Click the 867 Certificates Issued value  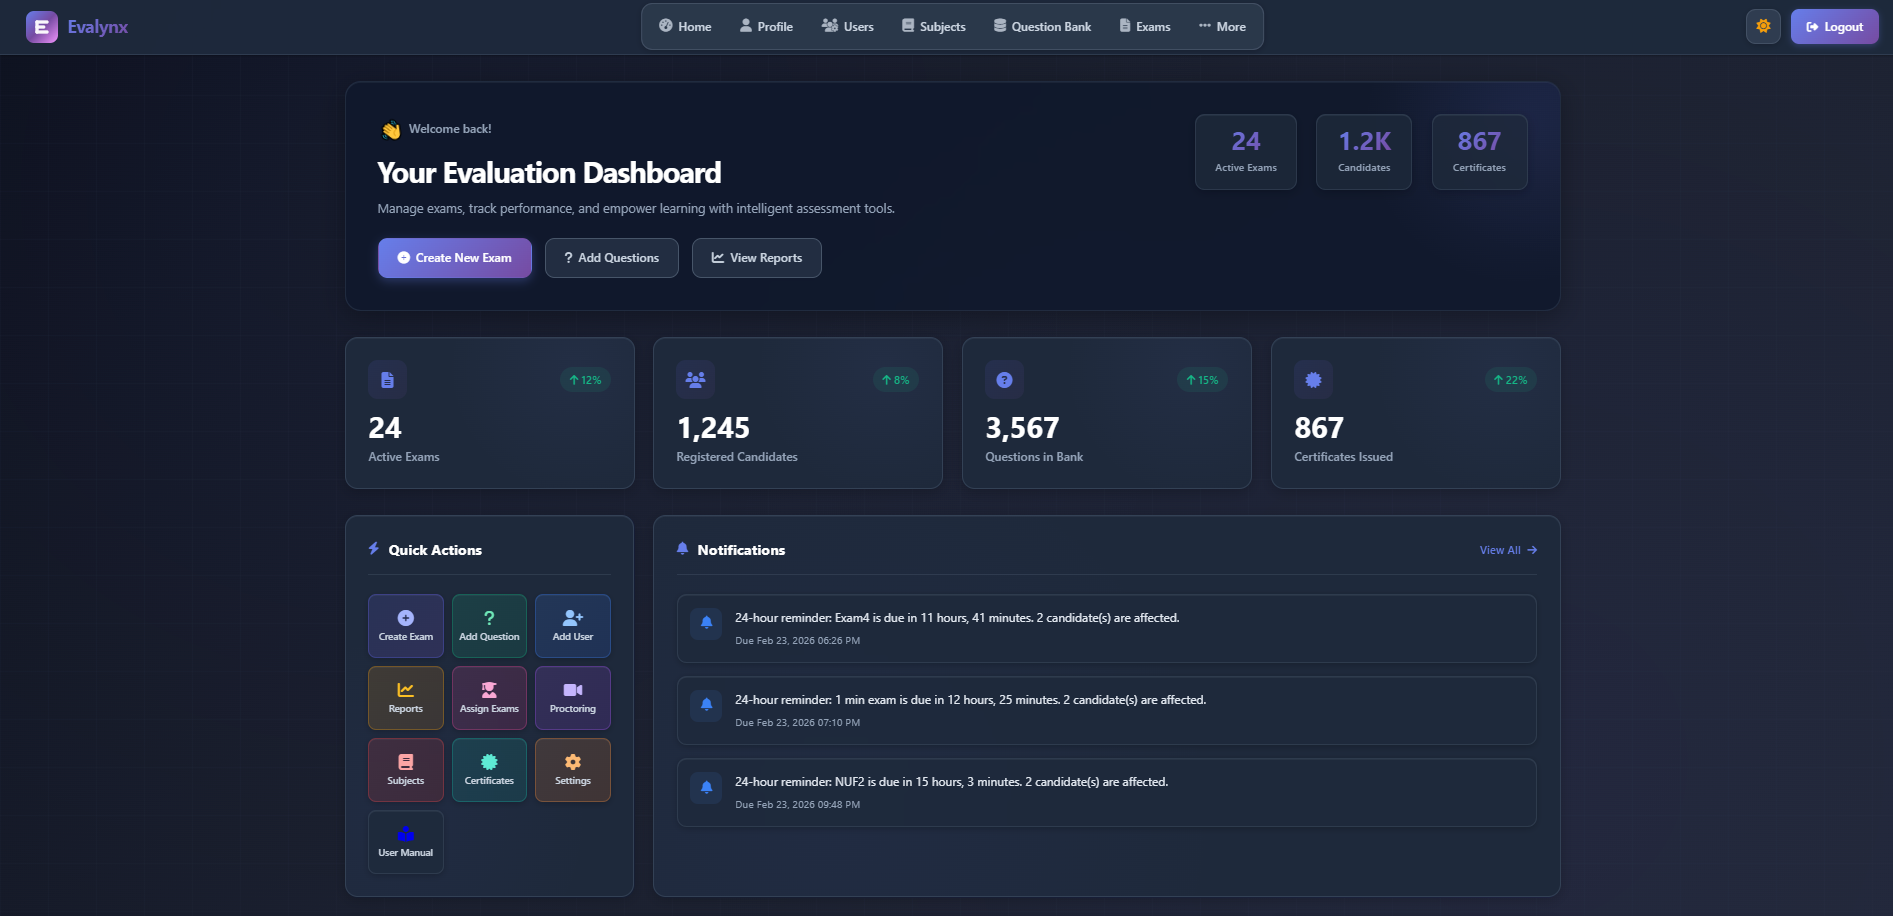[1319, 428]
